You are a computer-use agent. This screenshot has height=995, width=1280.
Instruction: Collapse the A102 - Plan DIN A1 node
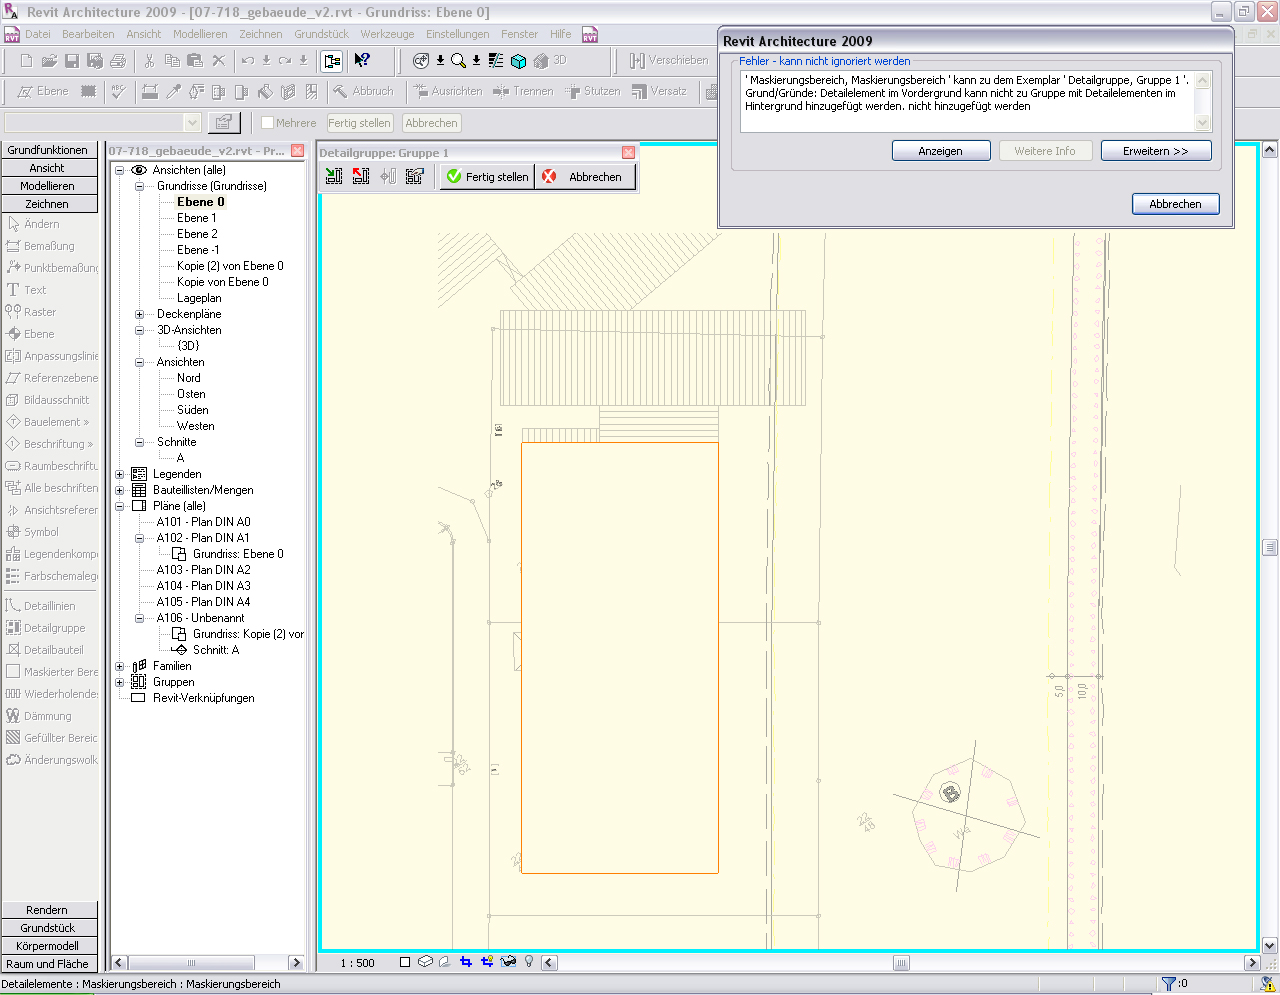click(139, 538)
